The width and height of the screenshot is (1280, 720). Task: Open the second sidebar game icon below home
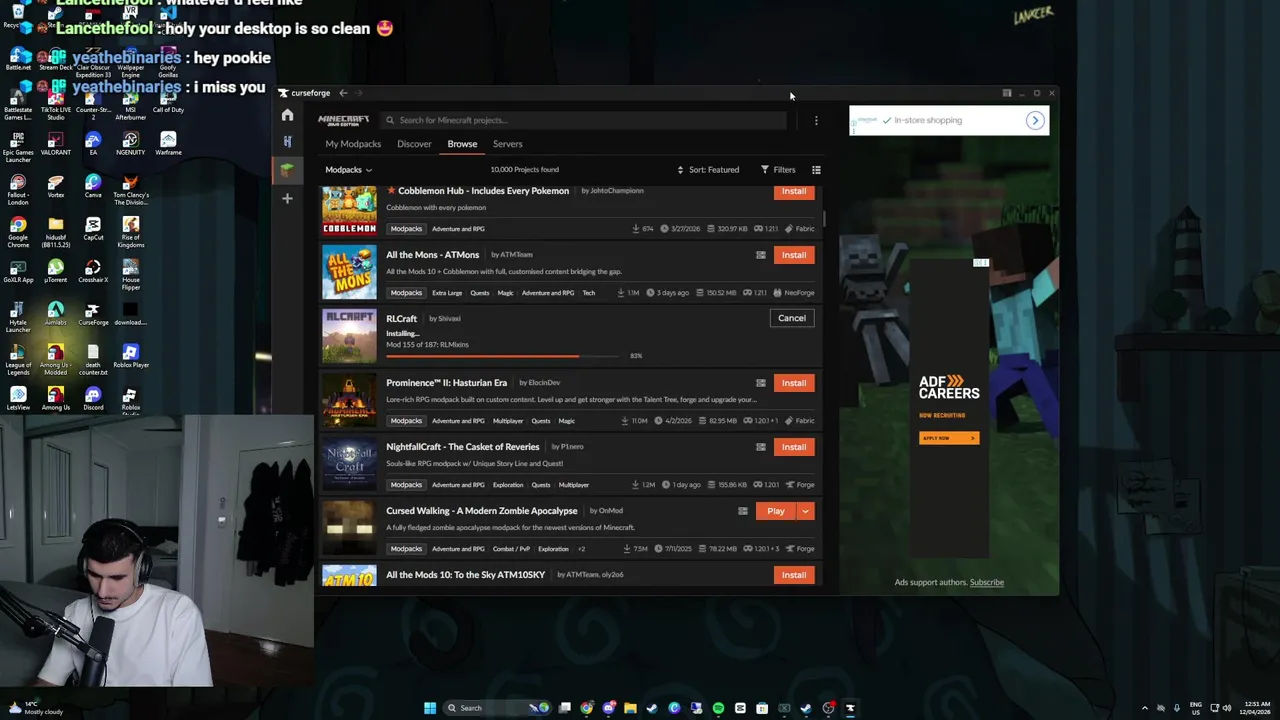point(287,142)
